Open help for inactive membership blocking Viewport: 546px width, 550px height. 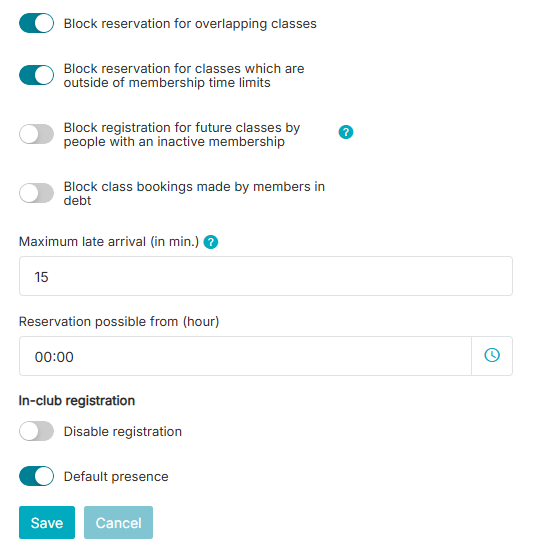pyautogui.click(x=346, y=132)
